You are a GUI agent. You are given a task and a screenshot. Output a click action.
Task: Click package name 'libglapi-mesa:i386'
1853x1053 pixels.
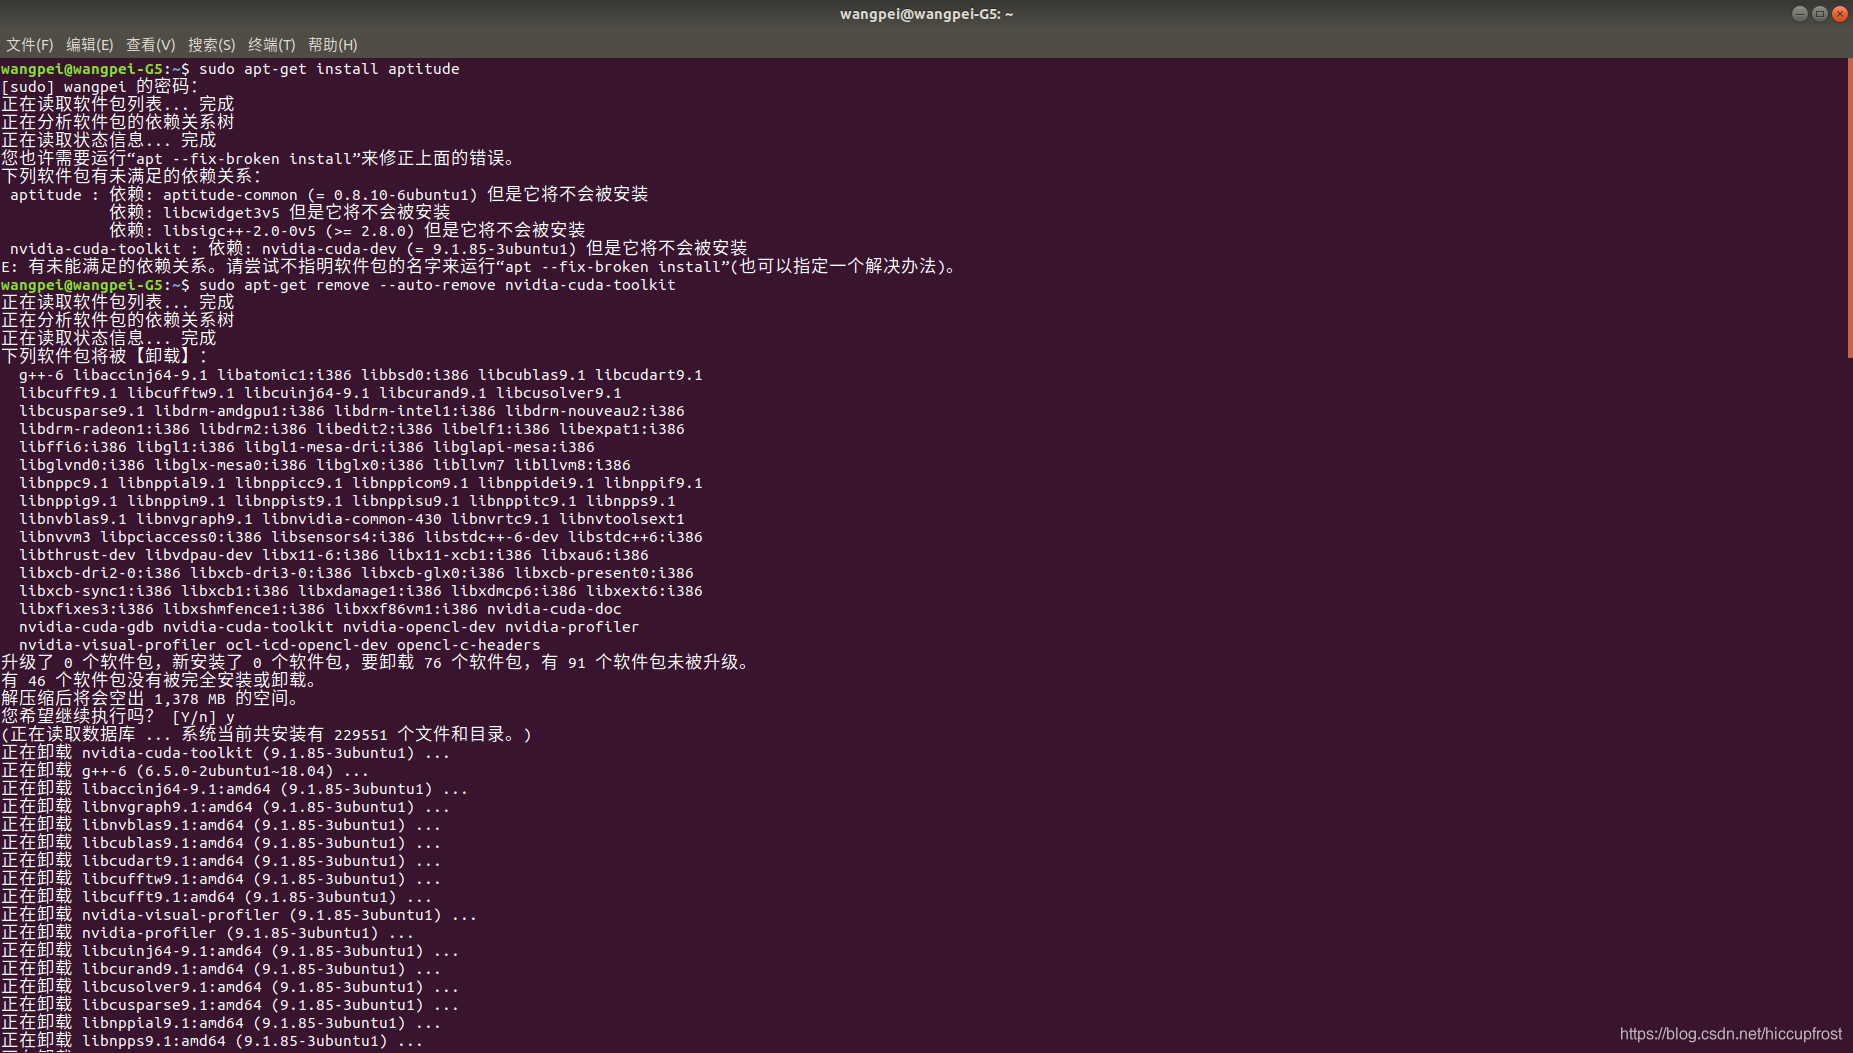click(x=513, y=447)
